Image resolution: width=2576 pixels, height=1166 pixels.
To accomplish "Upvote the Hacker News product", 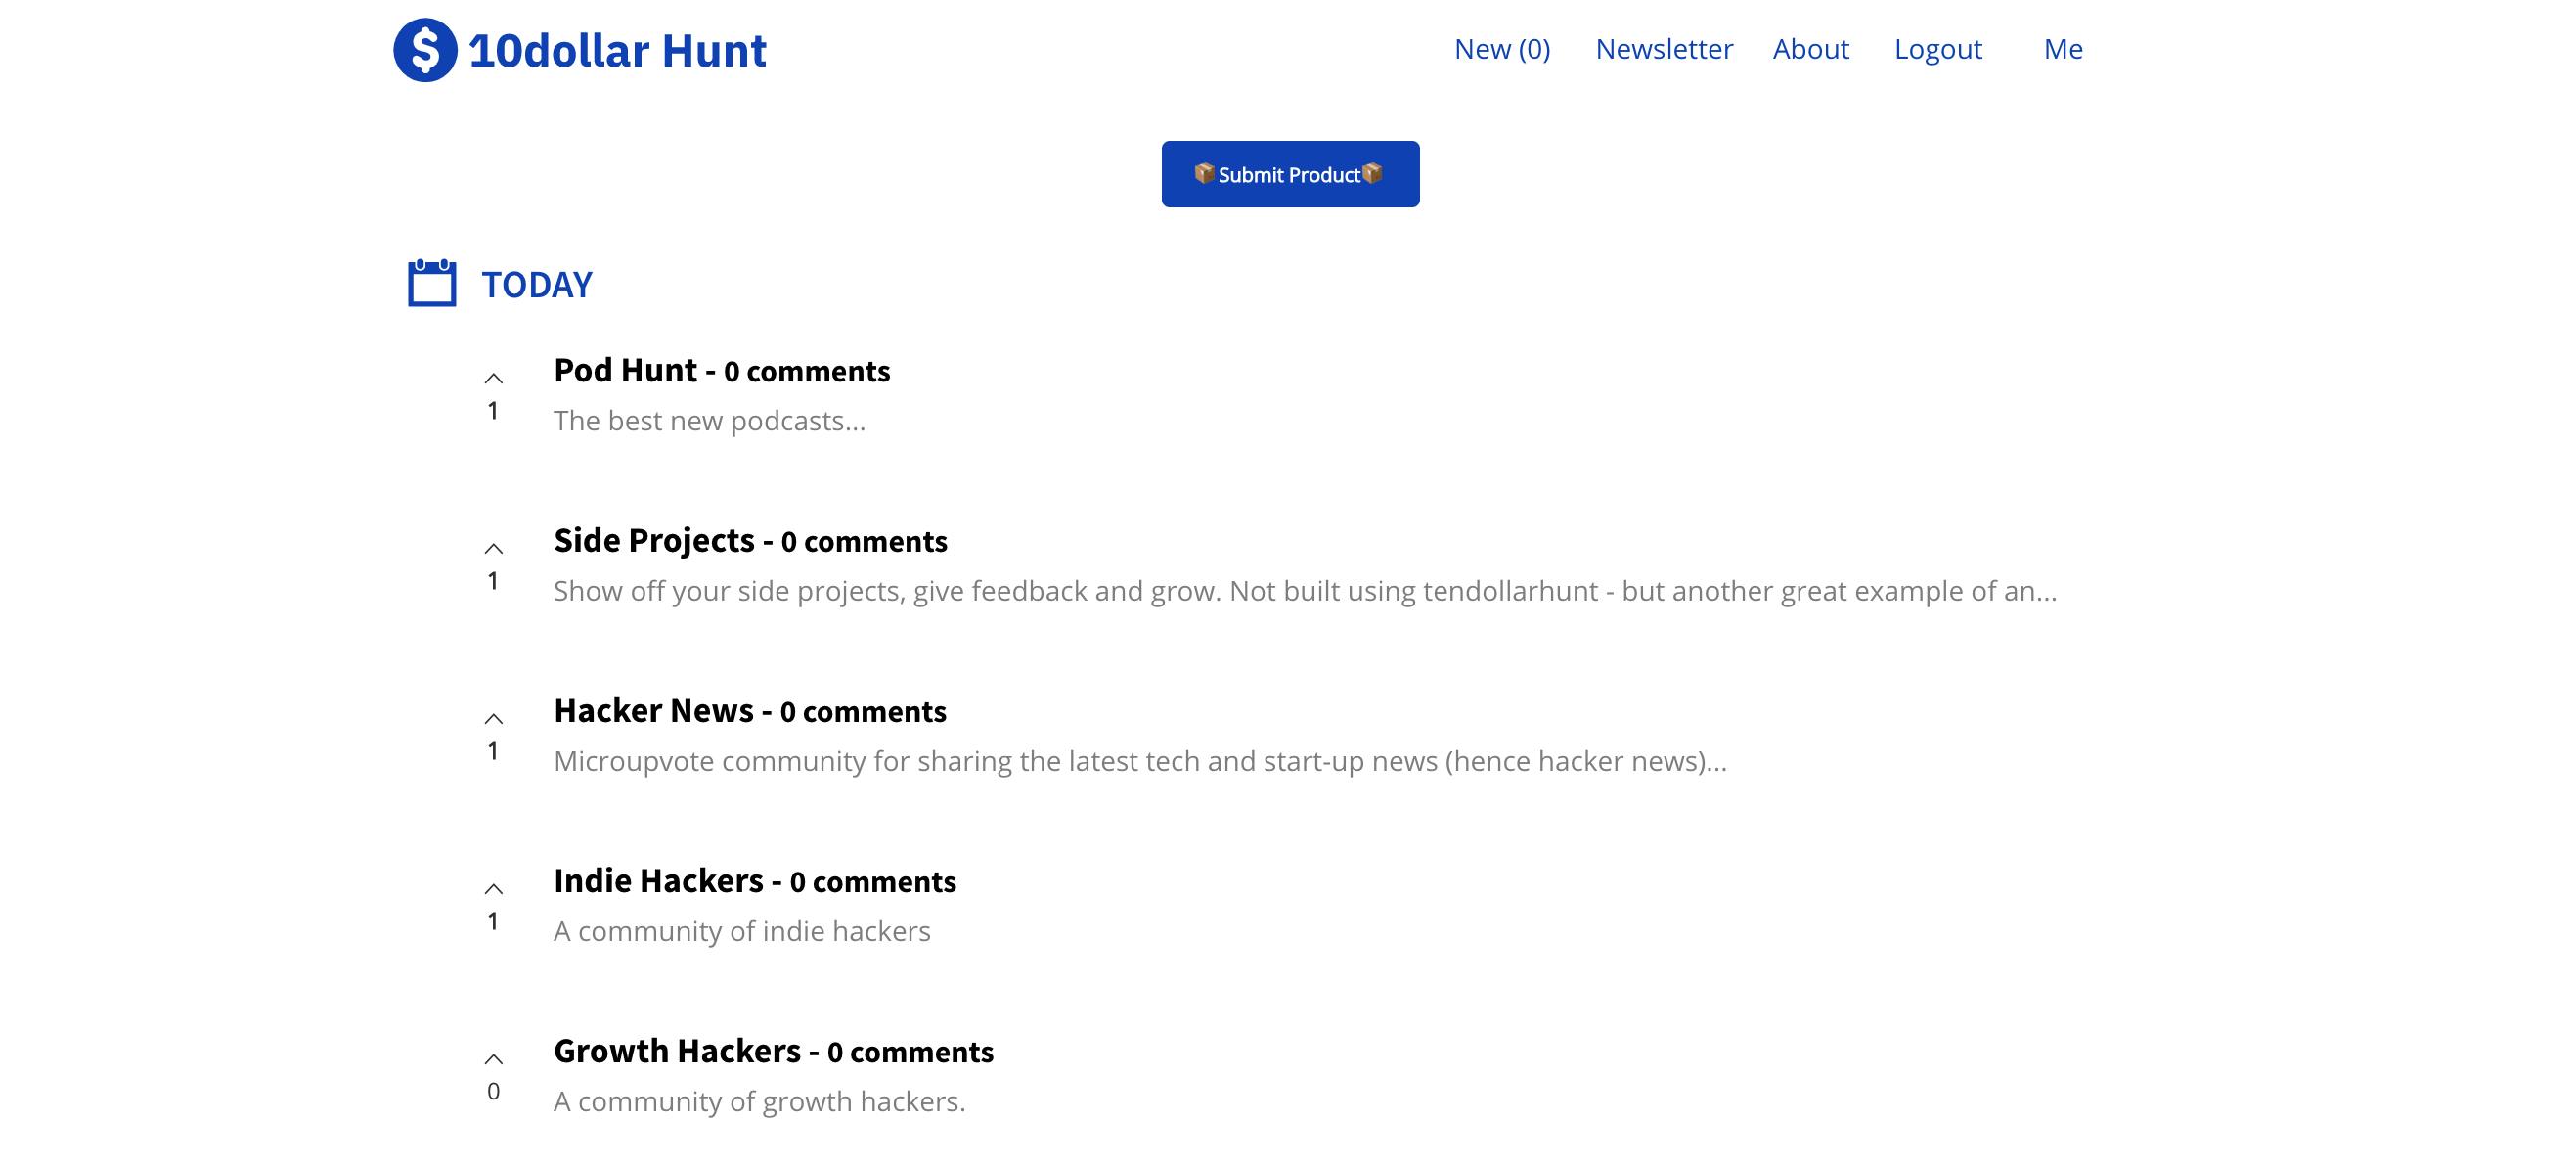I will point(493,718).
